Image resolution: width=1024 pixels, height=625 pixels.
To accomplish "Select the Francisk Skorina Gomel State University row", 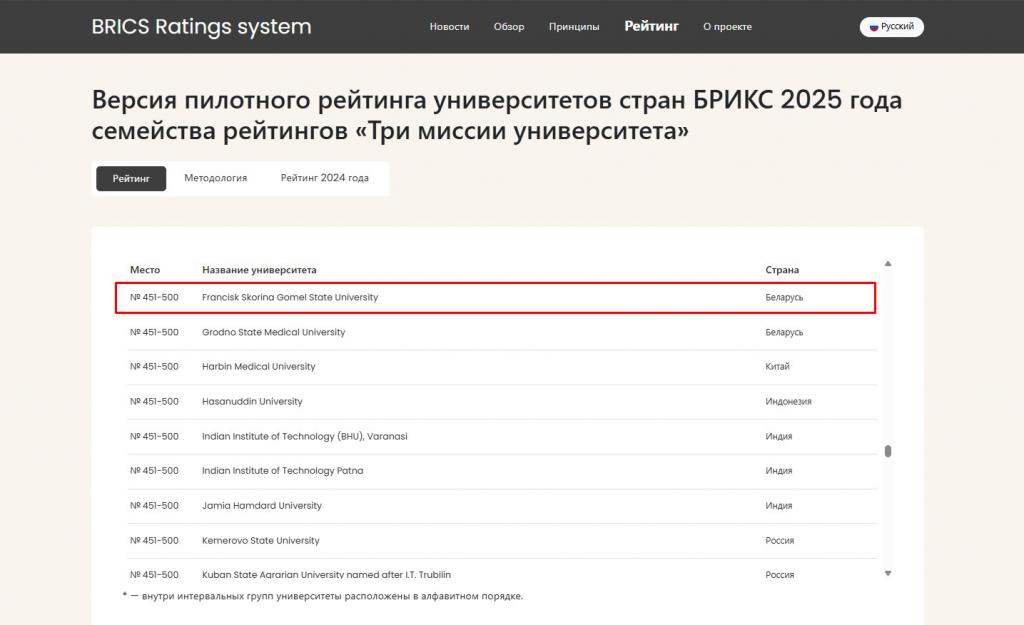I will tap(290, 298).
